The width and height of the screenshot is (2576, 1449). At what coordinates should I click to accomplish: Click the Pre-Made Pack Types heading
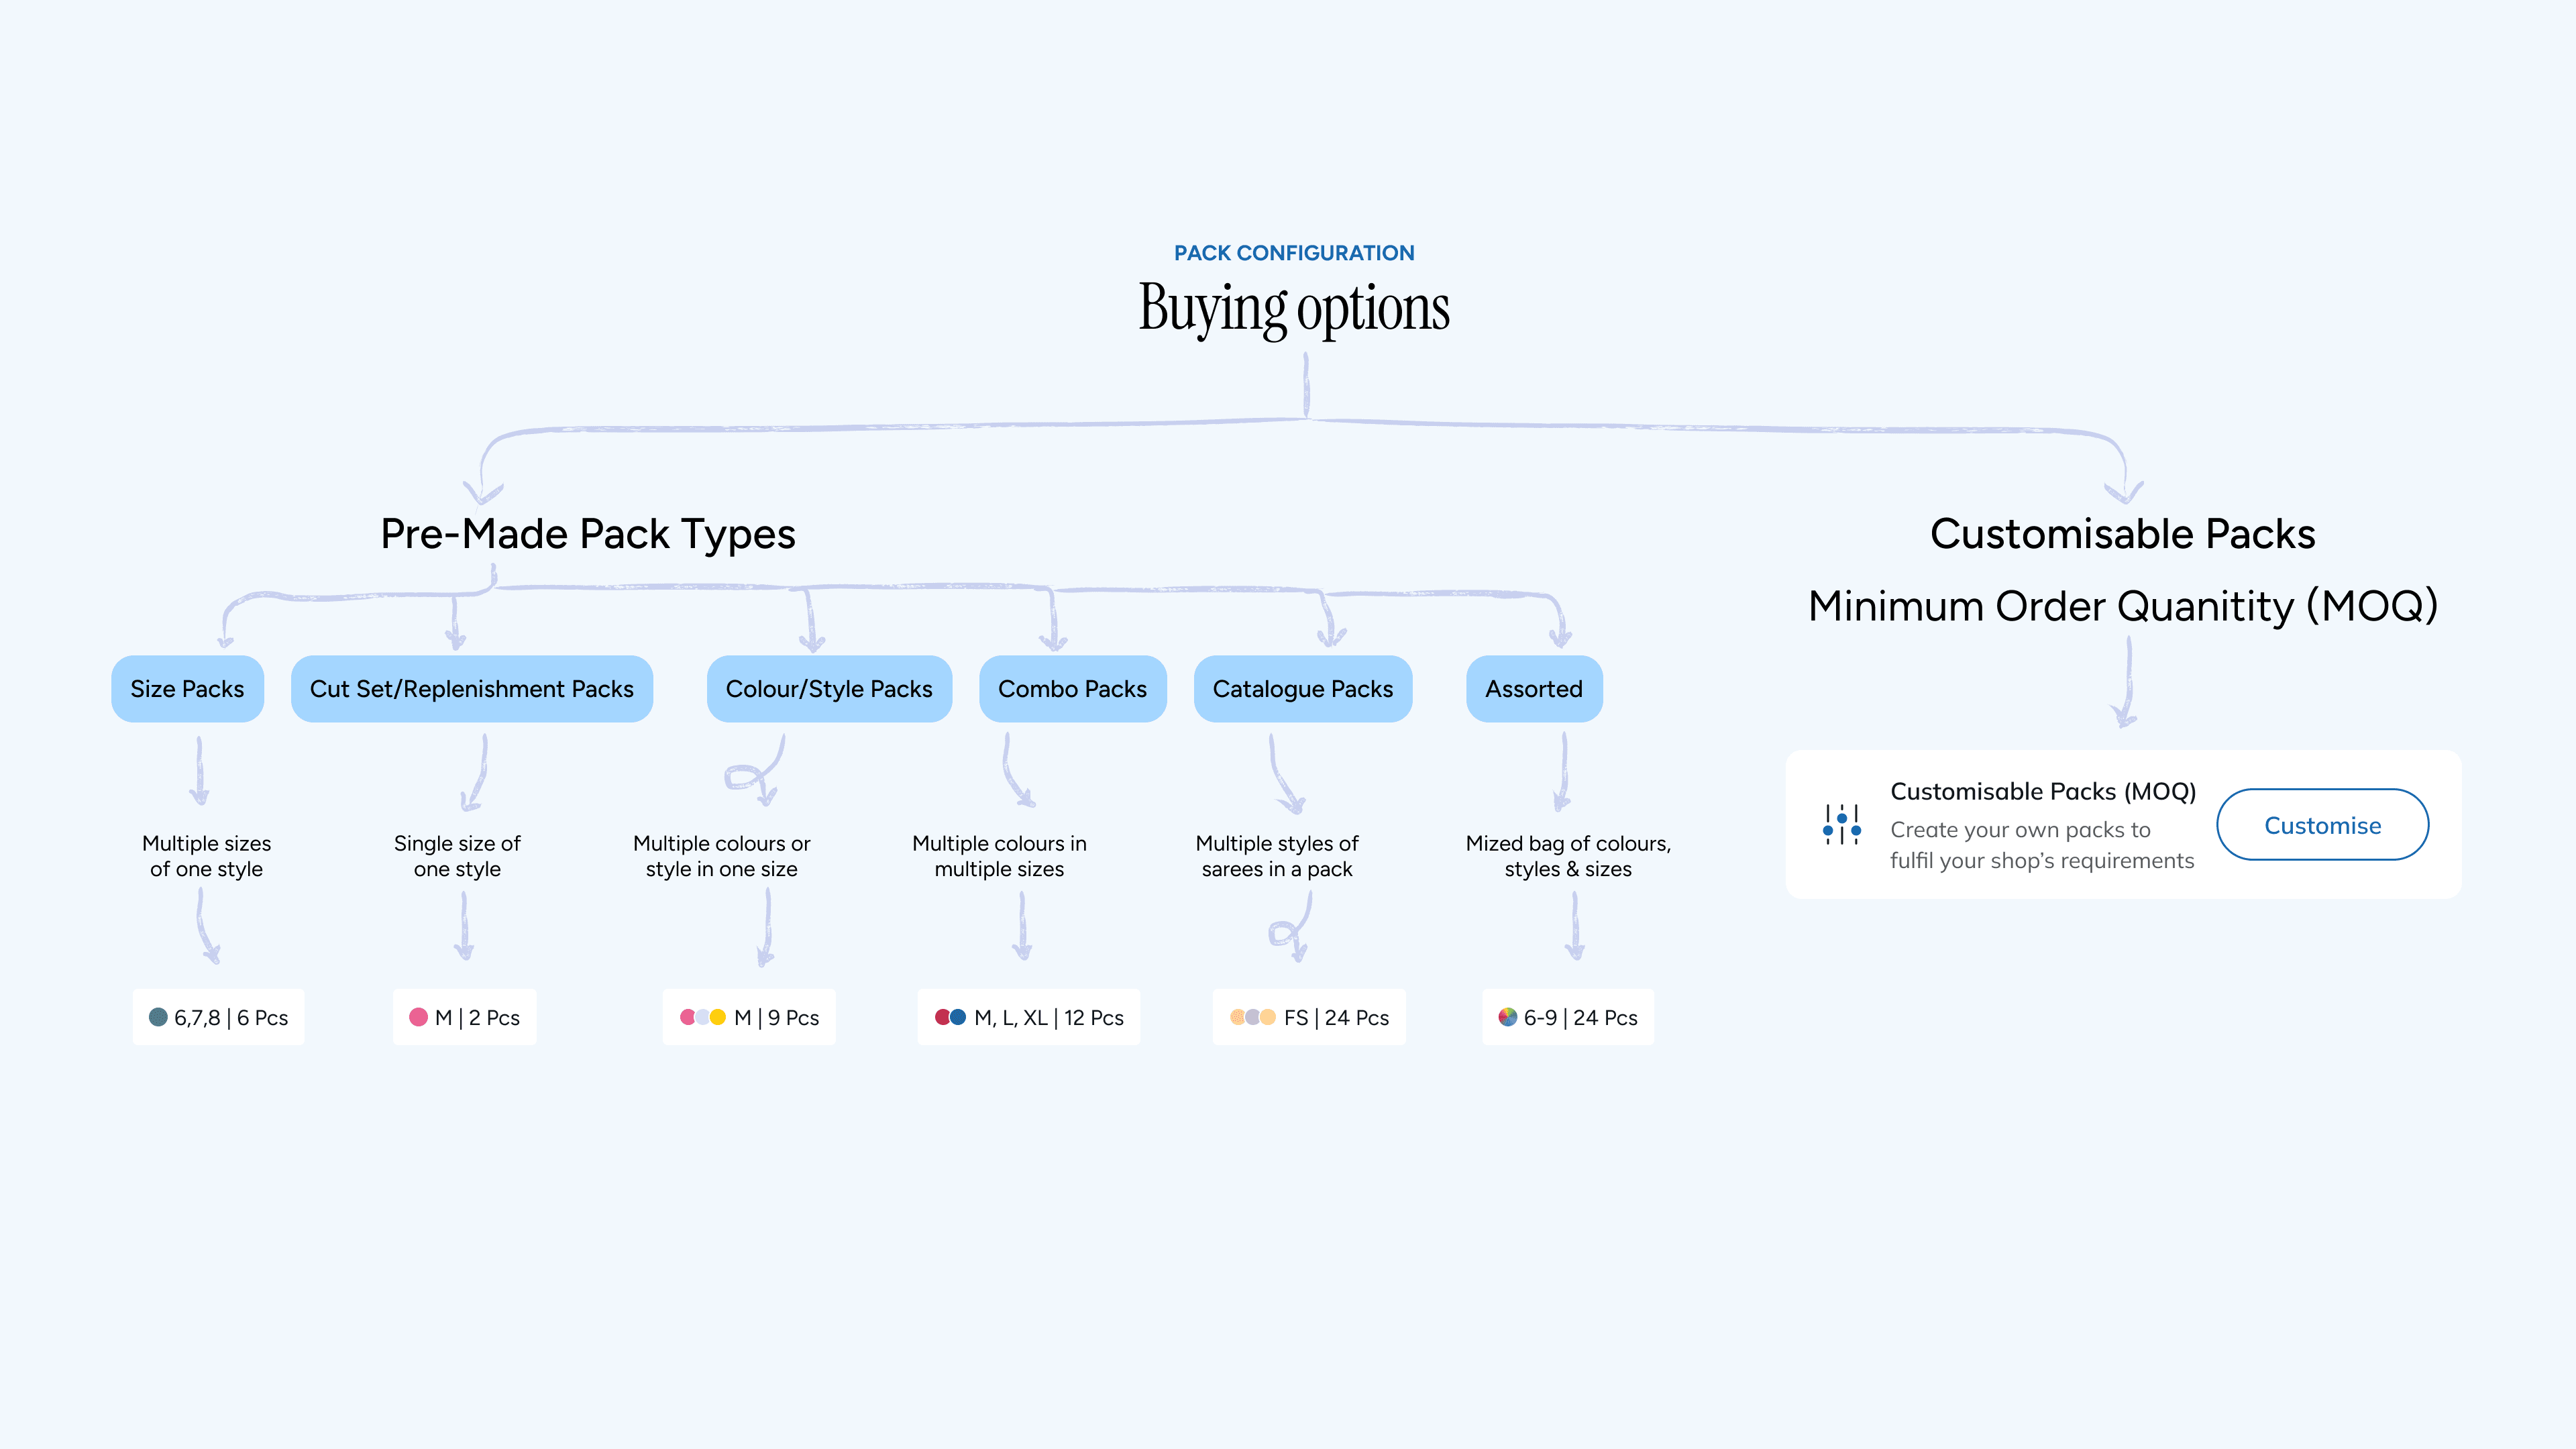coord(588,534)
